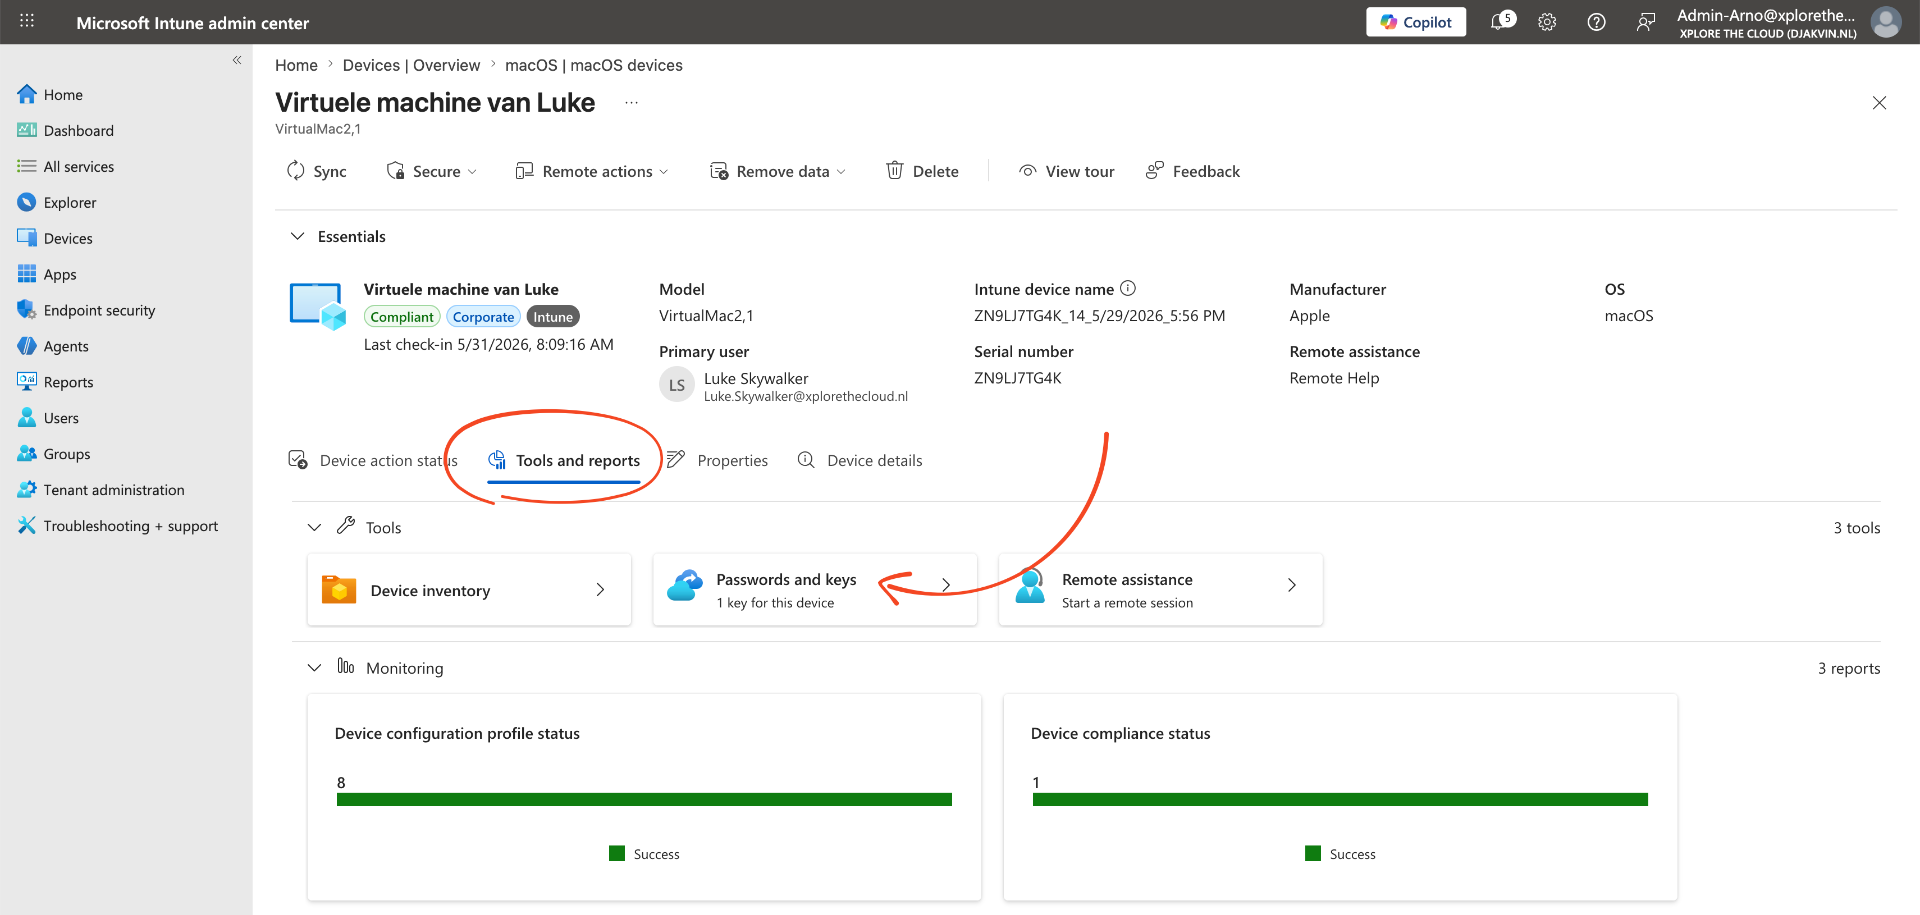Open the Secure dropdown

tap(432, 171)
